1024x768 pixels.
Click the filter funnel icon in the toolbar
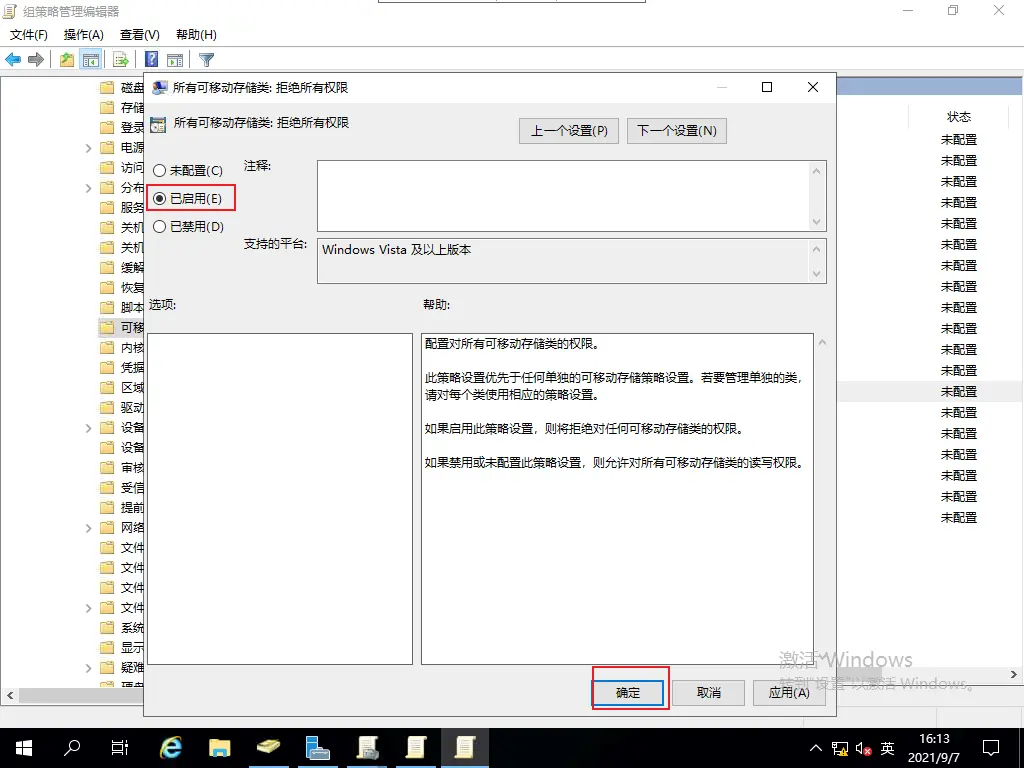[206, 59]
